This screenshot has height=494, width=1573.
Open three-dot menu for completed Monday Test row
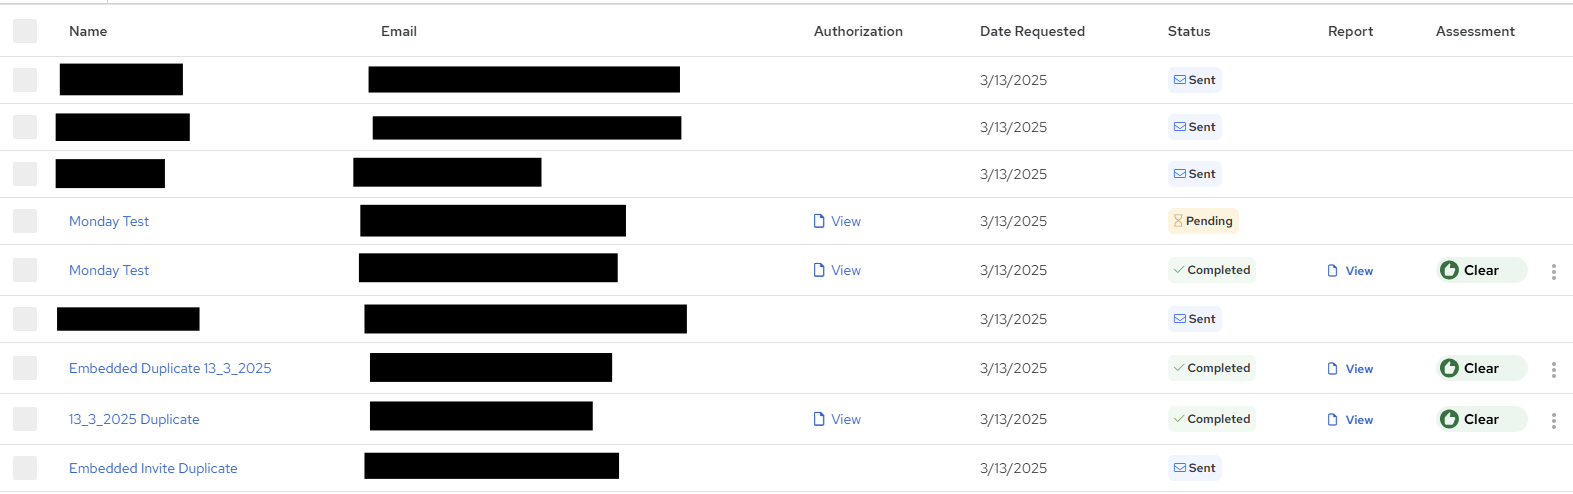pos(1553,272)
